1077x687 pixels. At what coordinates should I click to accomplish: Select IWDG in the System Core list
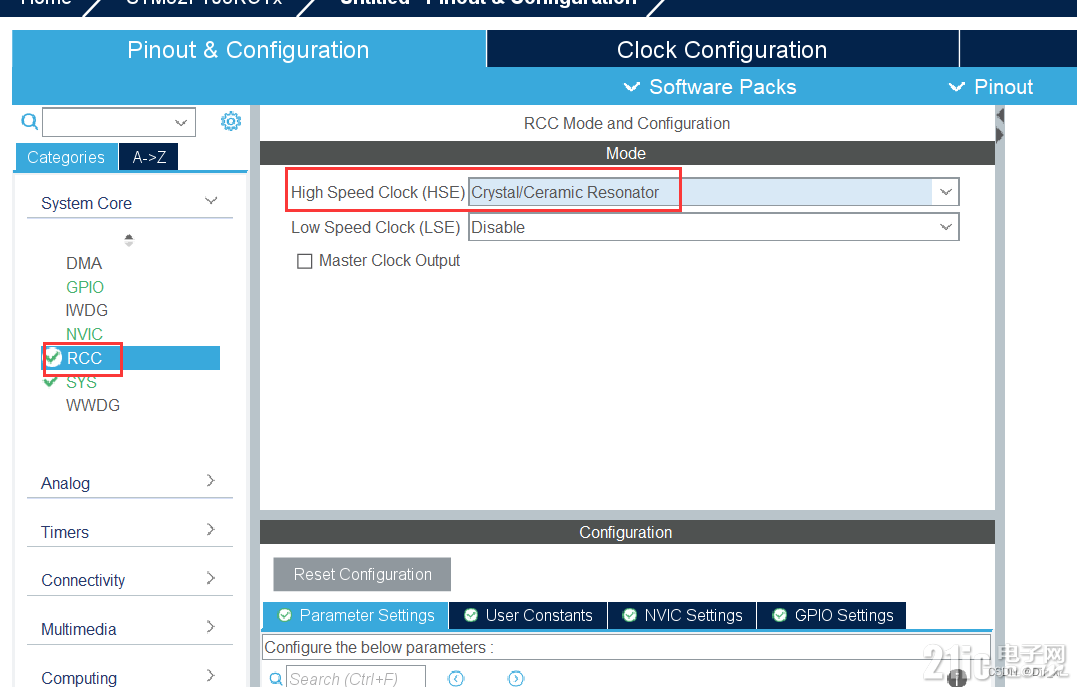coord(87,311)
